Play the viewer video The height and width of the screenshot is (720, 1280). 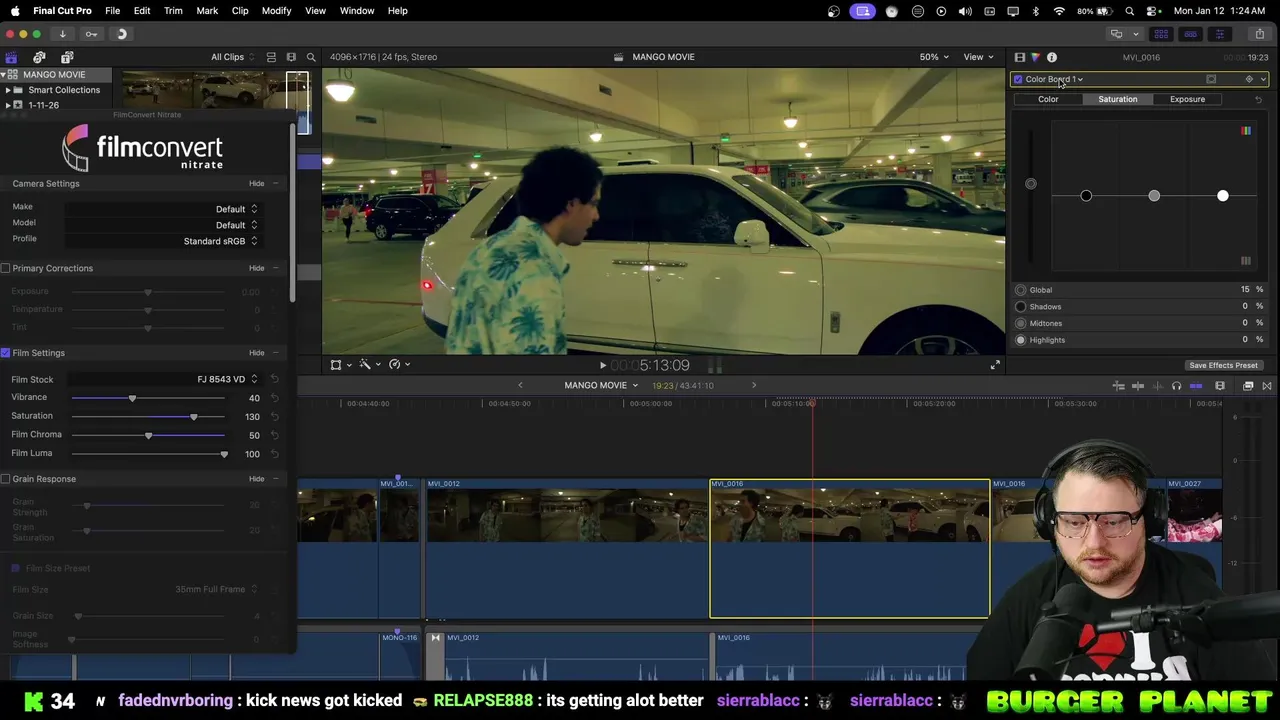[x=602, y=365]
